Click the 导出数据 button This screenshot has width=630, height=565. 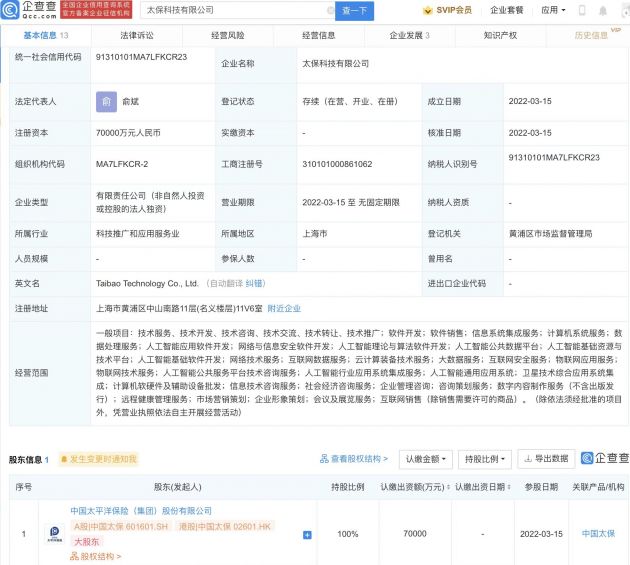[x=546, y=459]
